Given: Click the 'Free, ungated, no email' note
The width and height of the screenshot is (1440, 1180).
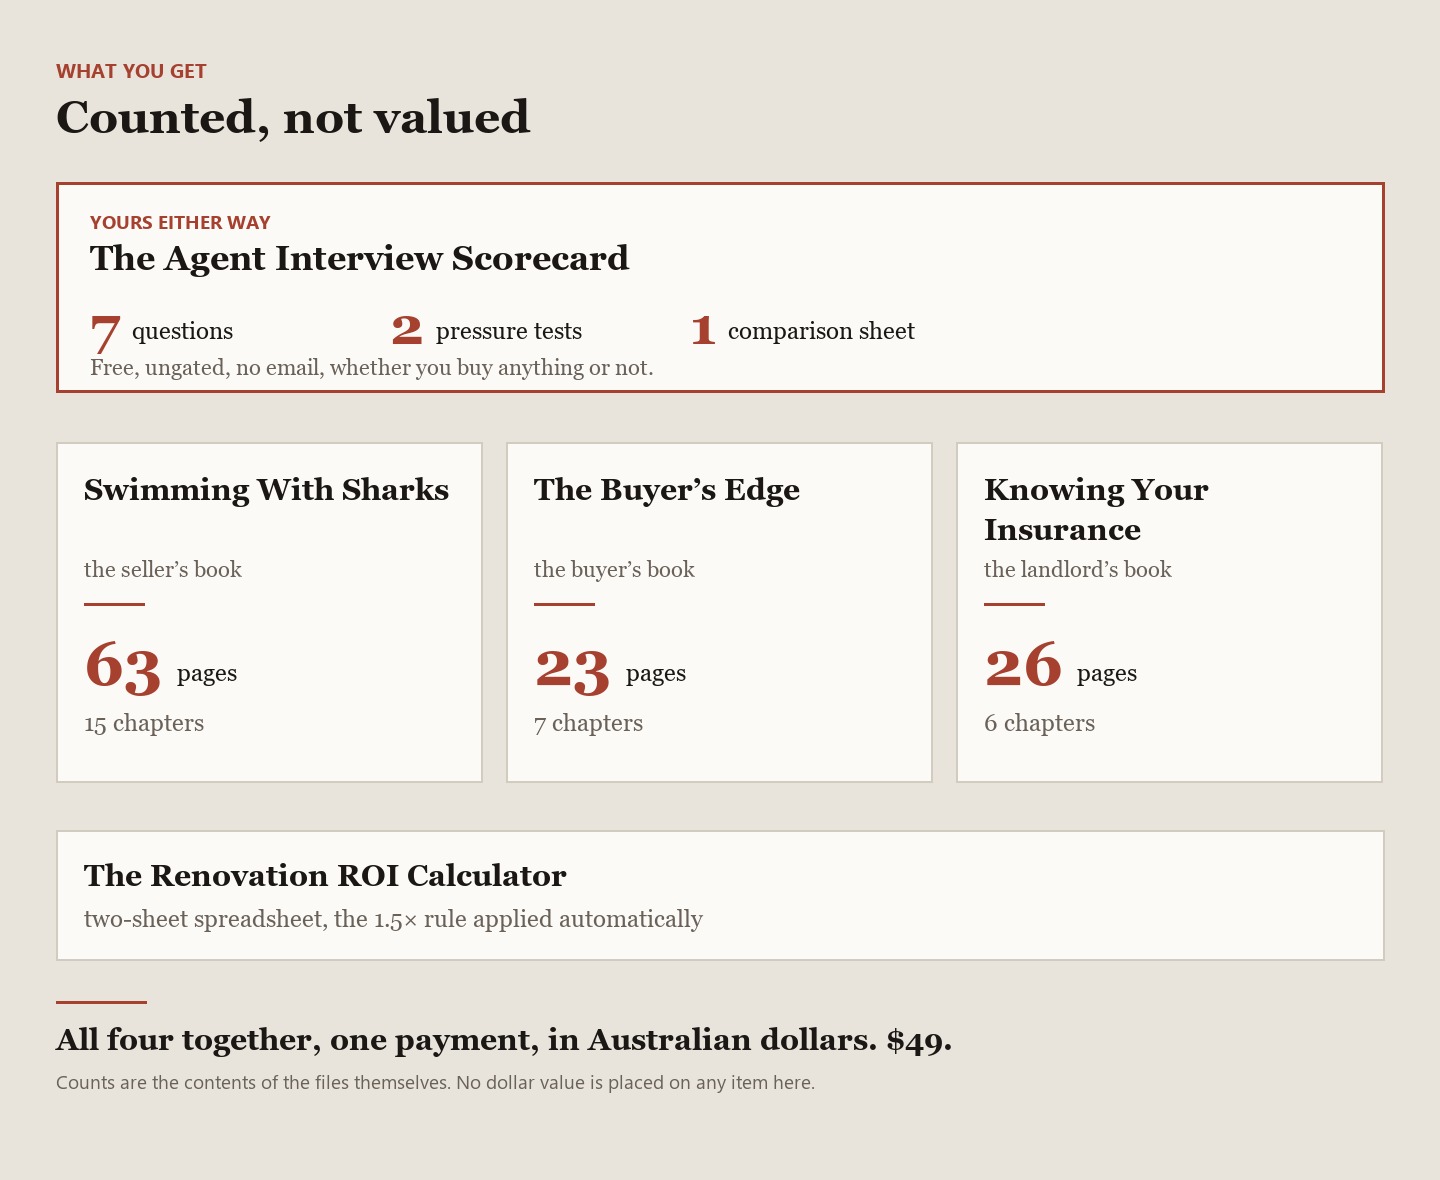Looking at the screenshot, I should coord(371,368).
